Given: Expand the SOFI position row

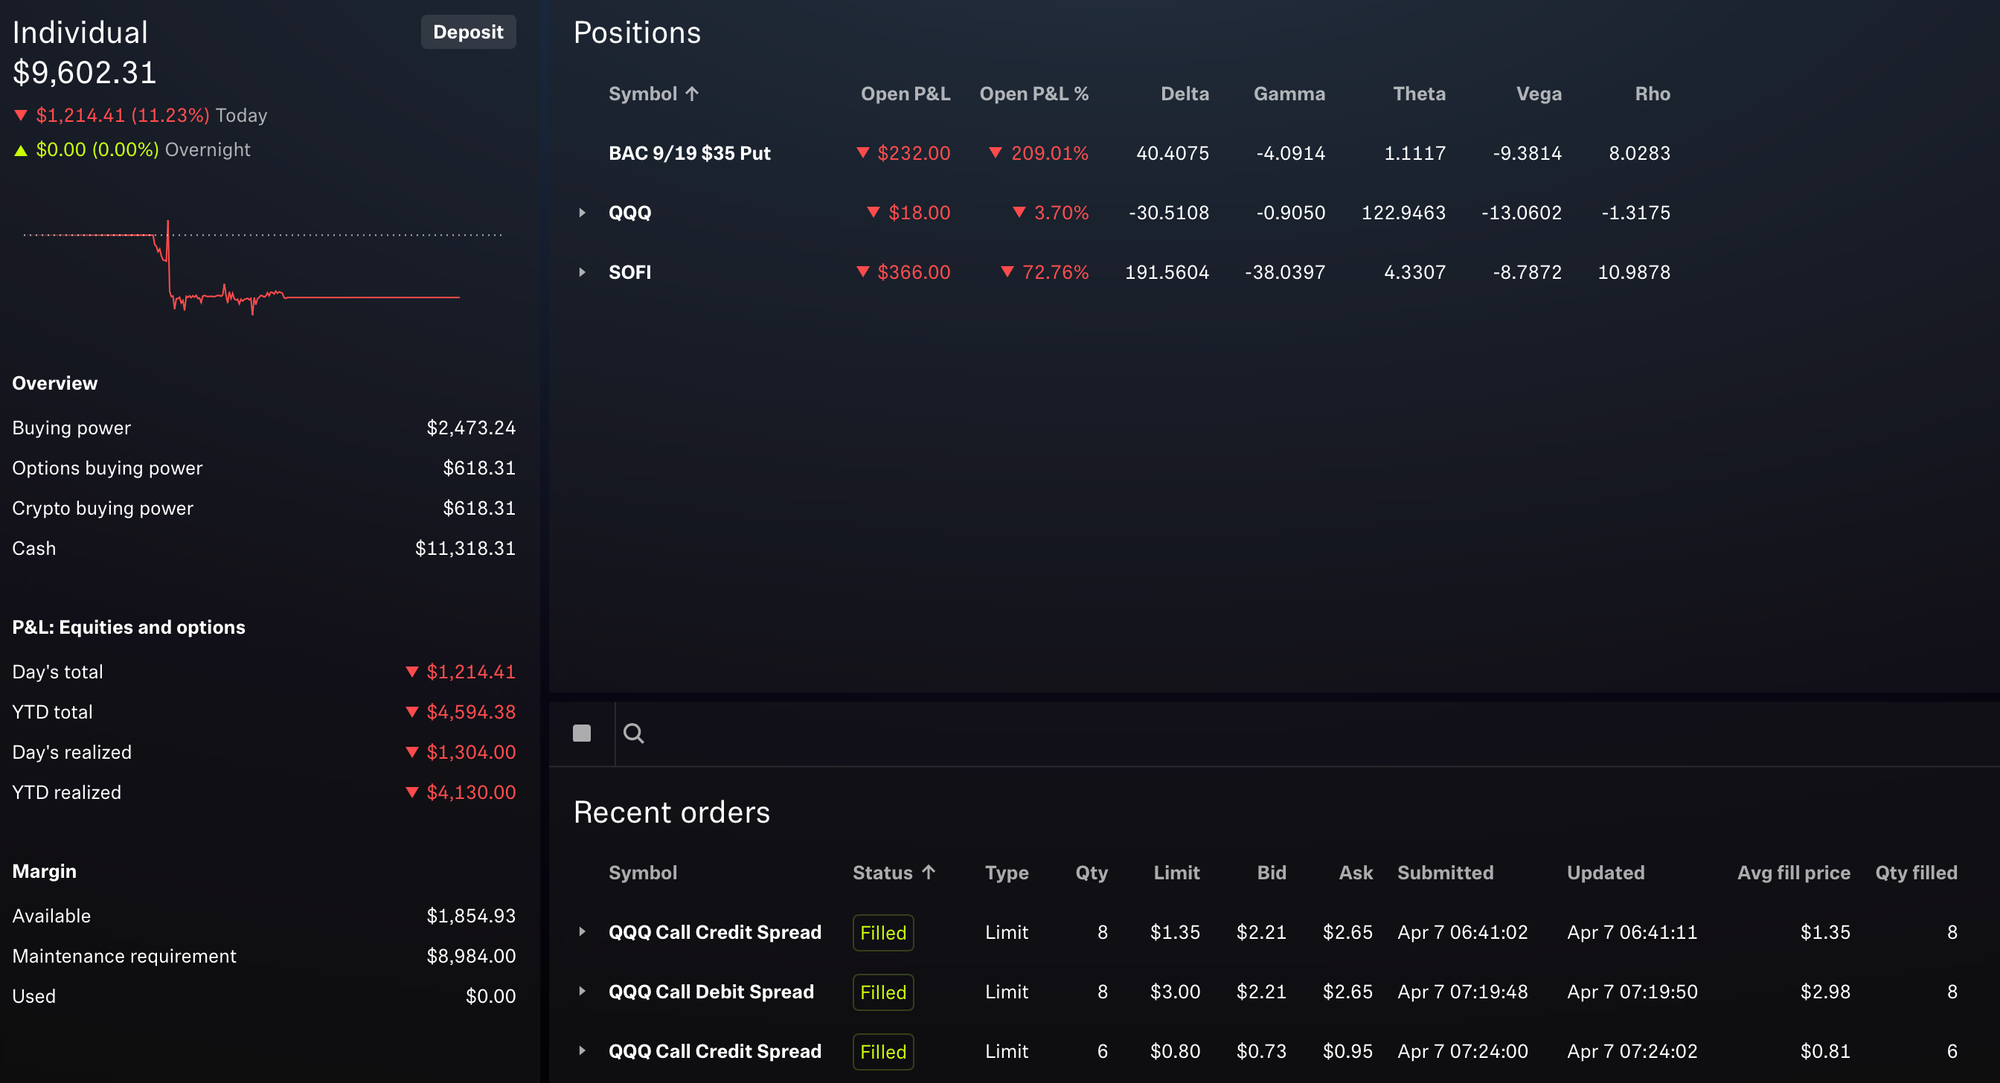Looking at the screenshot, I should (582, 272).
